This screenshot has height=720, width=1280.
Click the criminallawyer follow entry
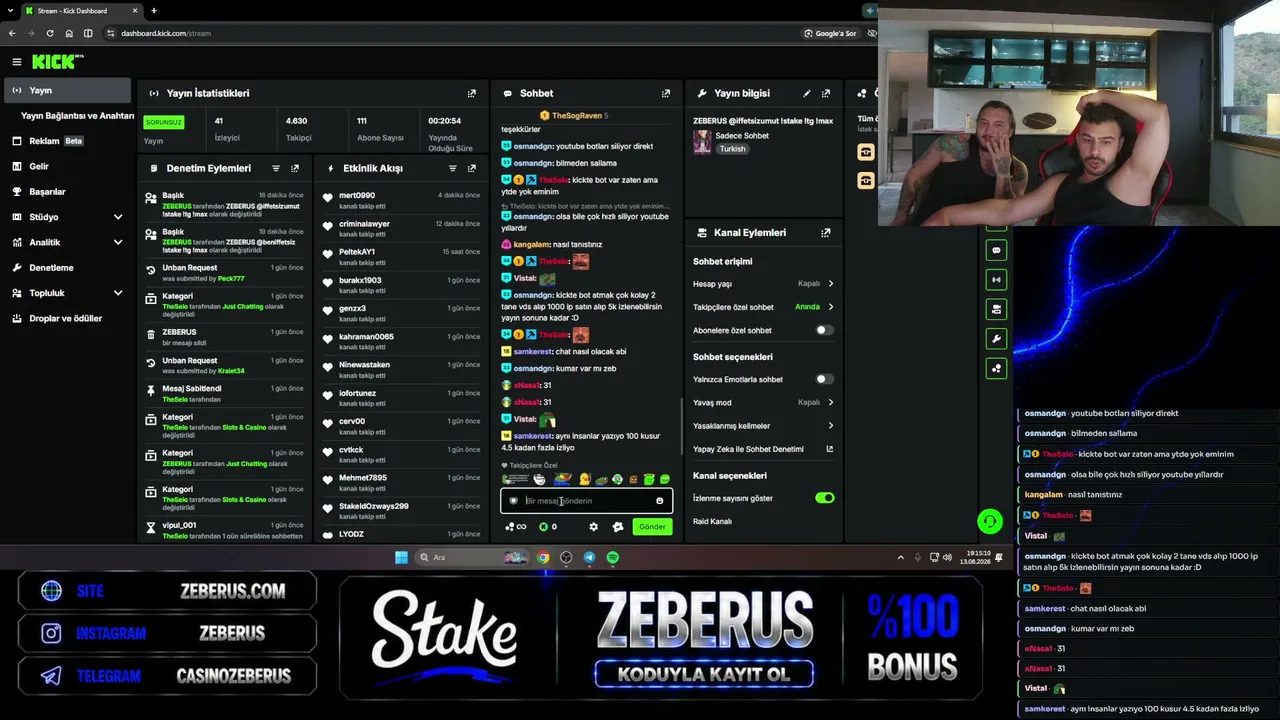click(x=400, y=228)
